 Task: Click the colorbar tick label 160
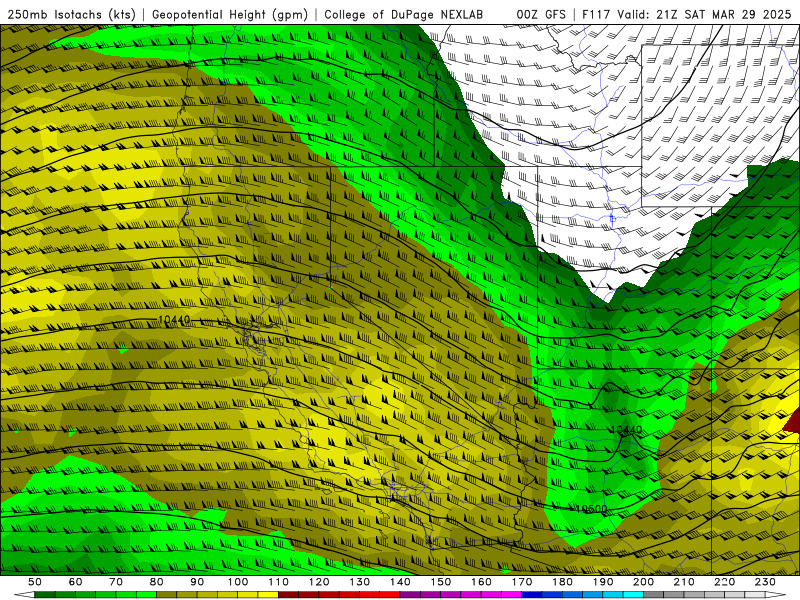pyautogui.click(x=481, y=582)
